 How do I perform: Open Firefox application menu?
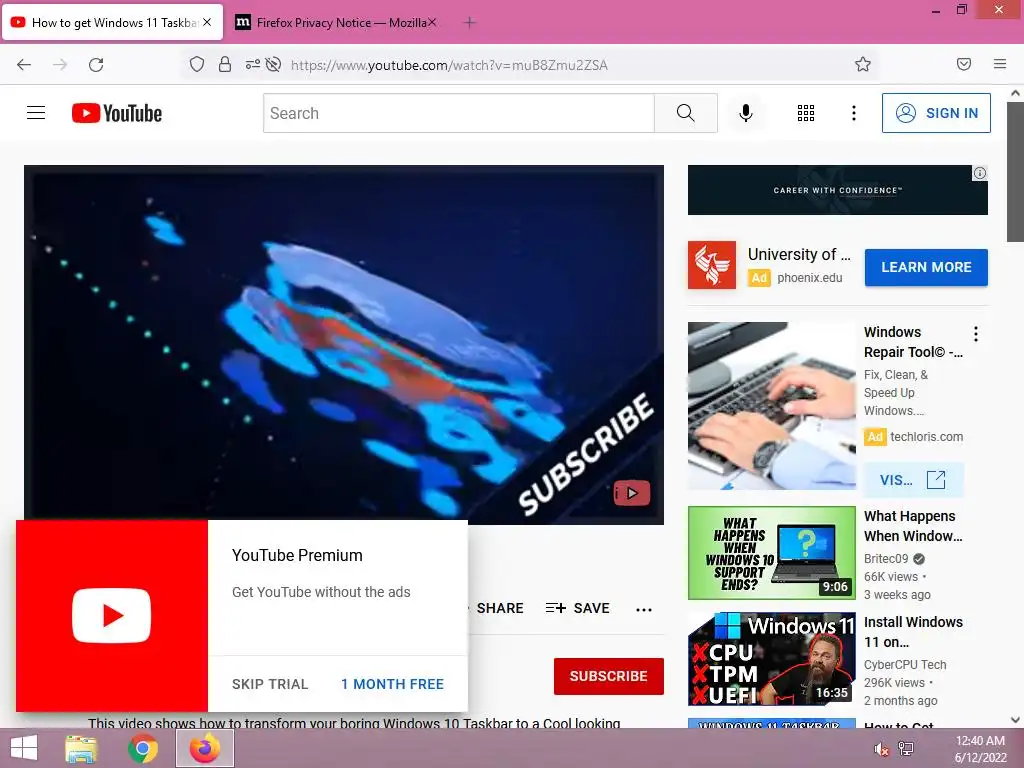coord(1000,64)
